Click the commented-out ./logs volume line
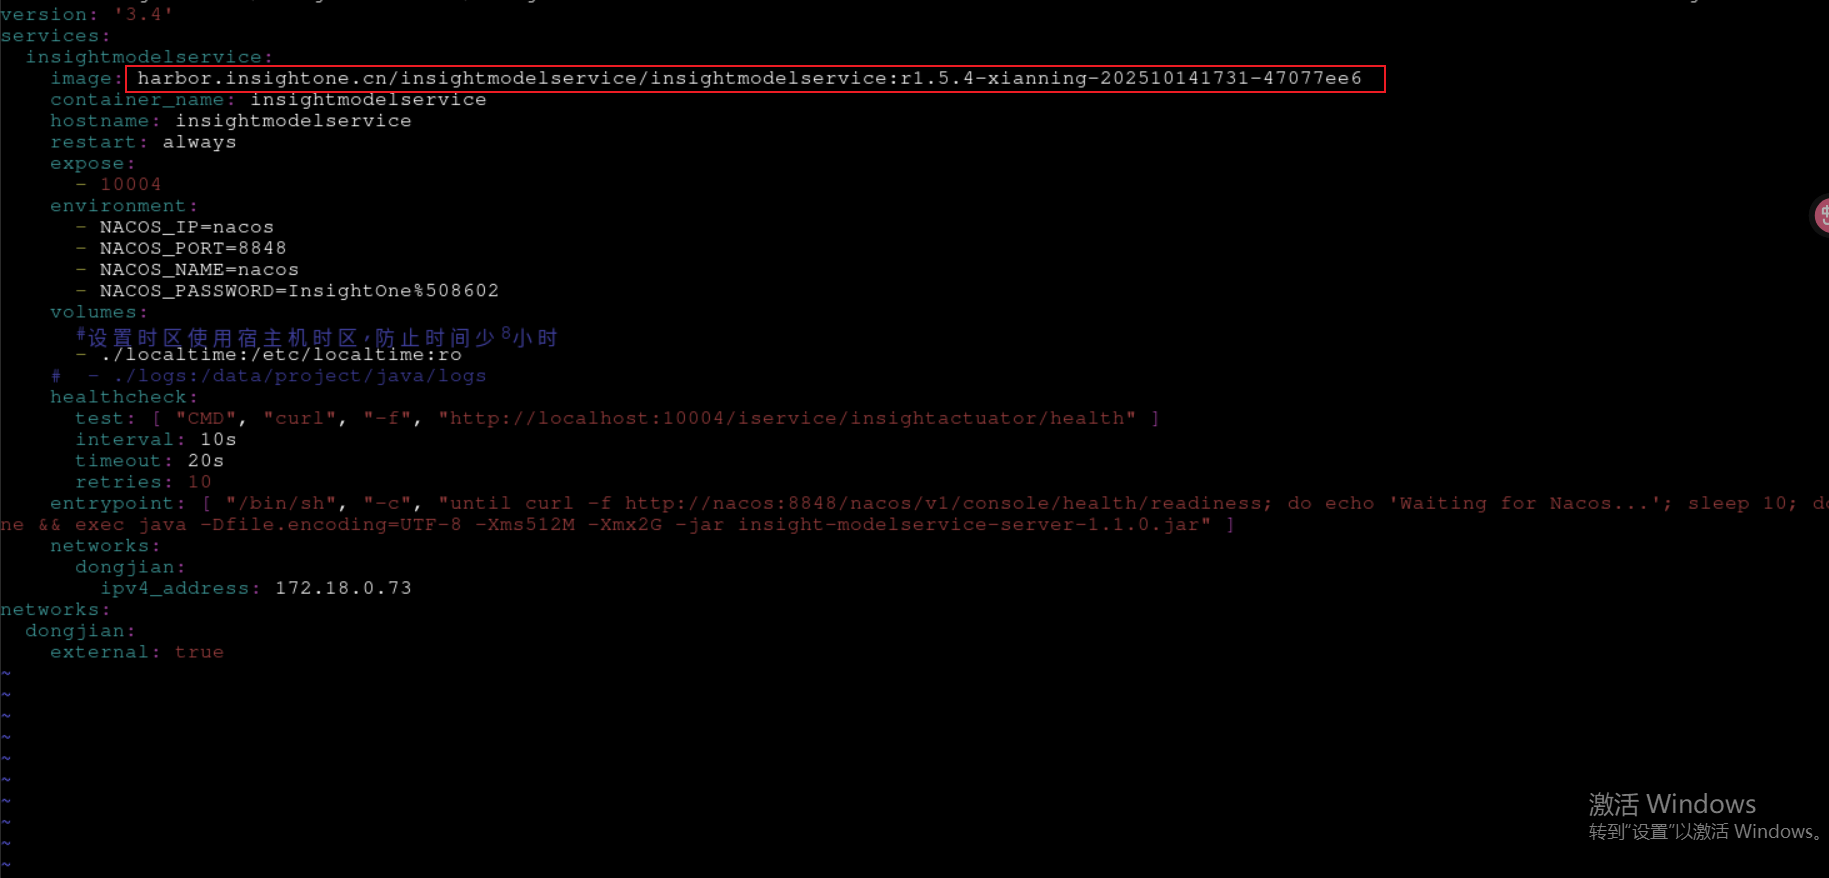Image resolution: width=1829 pixels, height=878 pixels. click(x=269, y=376)
